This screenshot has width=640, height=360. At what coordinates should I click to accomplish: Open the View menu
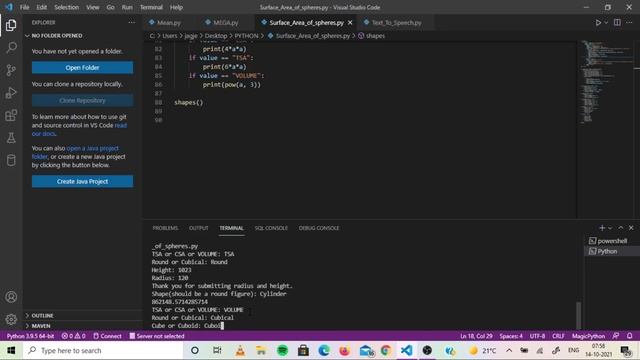tap(92, 7)
